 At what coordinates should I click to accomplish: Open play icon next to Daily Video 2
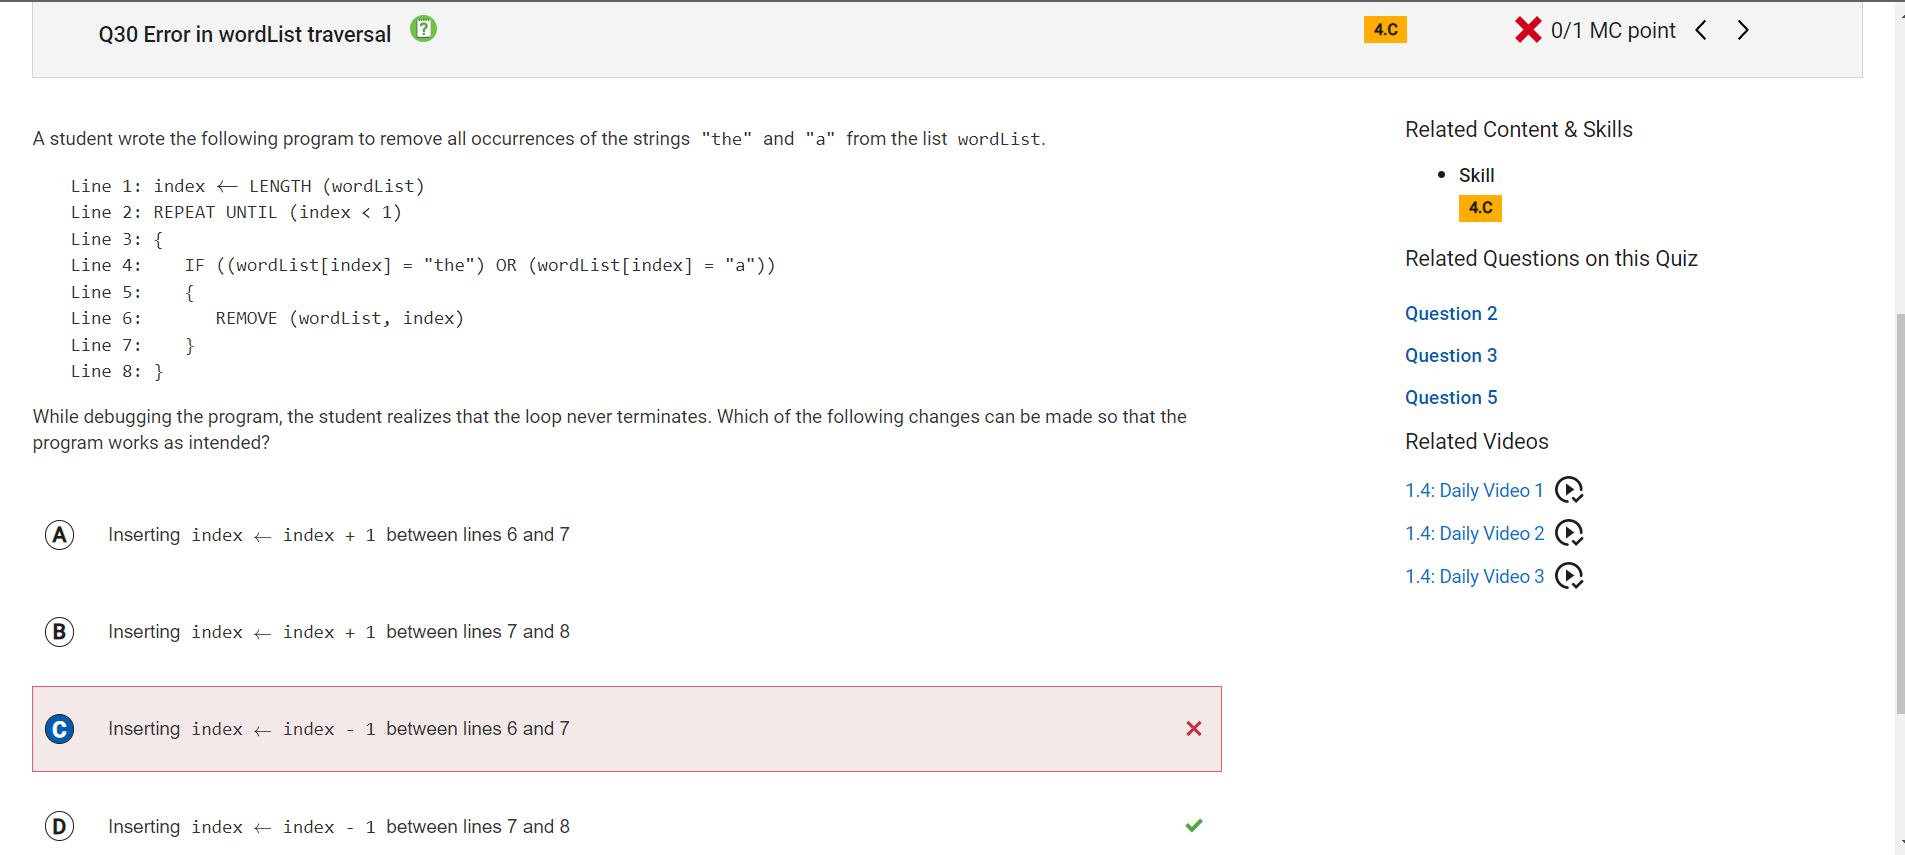(1569, 533)
